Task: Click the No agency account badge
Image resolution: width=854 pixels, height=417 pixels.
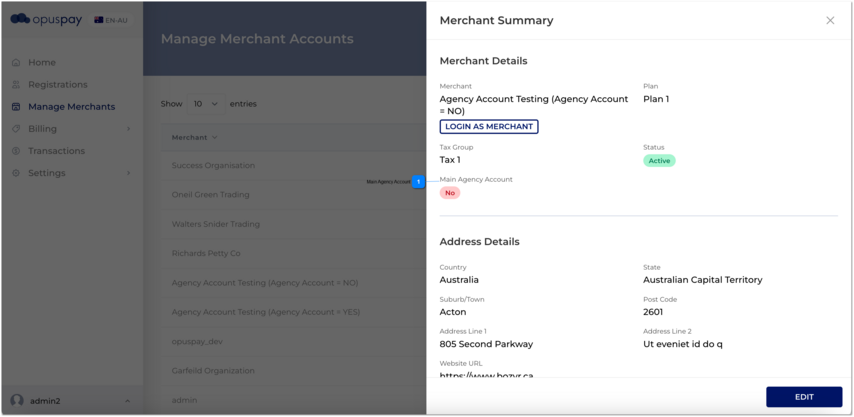Action: pos(450,193)
